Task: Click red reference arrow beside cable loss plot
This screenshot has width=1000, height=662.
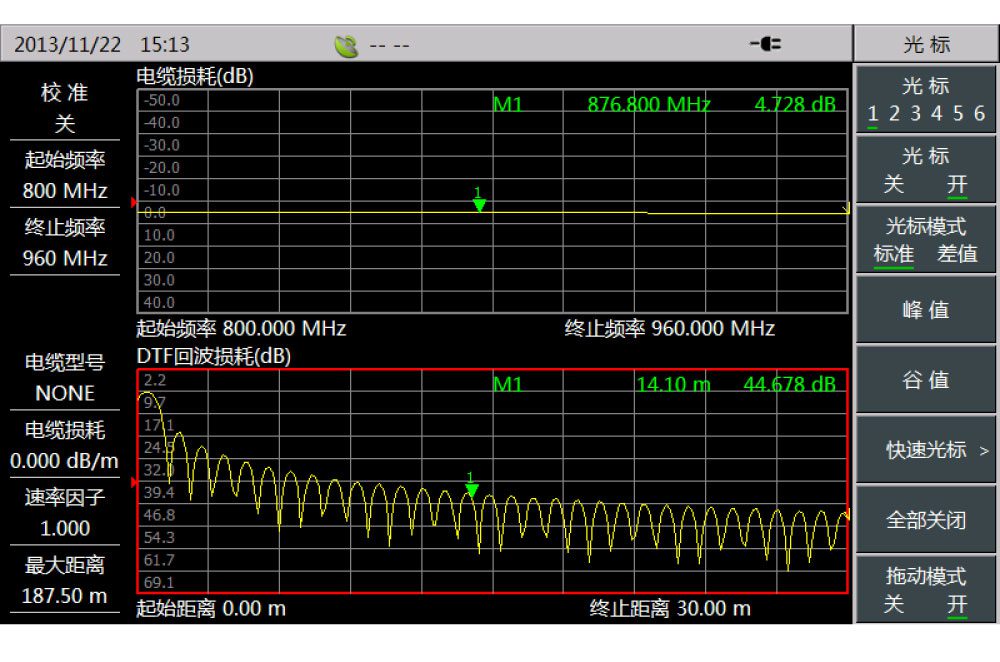Action: click(x=133, y=202)
